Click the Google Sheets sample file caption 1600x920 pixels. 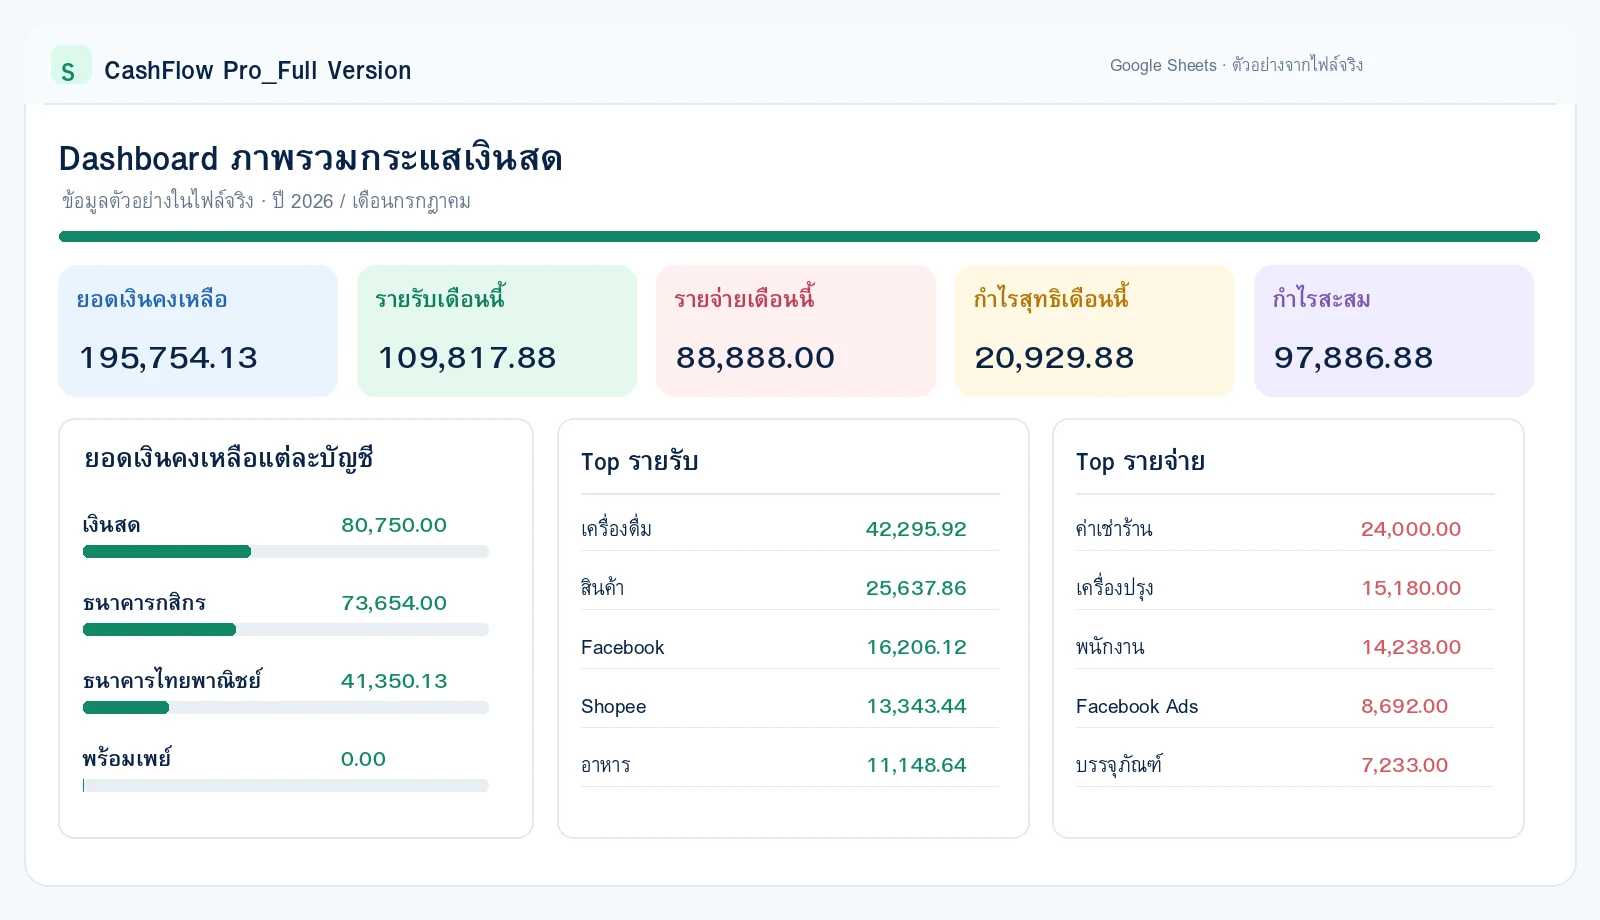1236,65
